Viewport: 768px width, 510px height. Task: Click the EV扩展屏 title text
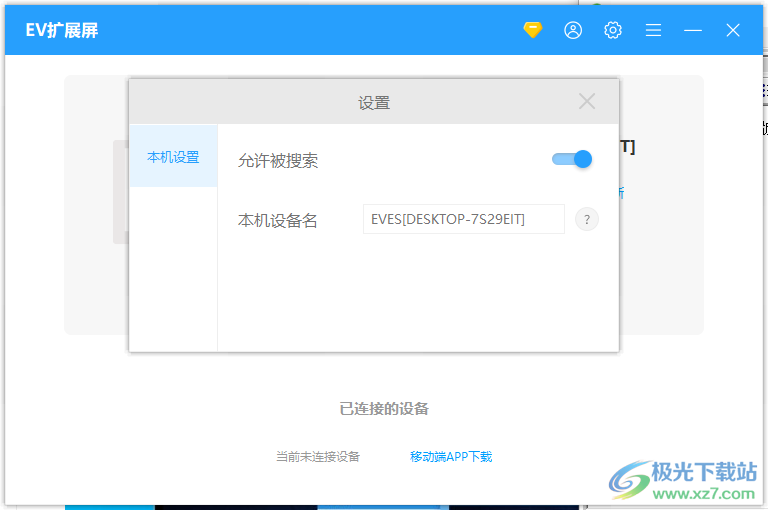62,30
